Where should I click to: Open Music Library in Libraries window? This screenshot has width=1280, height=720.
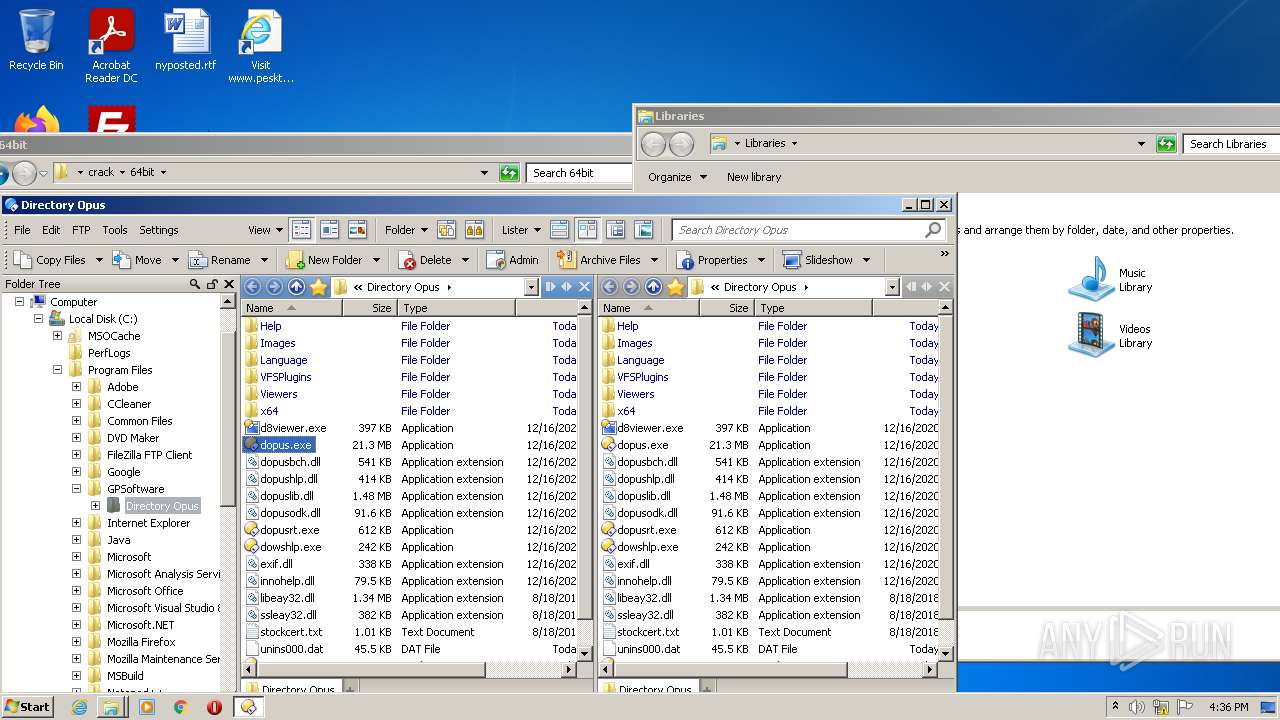1110,279
